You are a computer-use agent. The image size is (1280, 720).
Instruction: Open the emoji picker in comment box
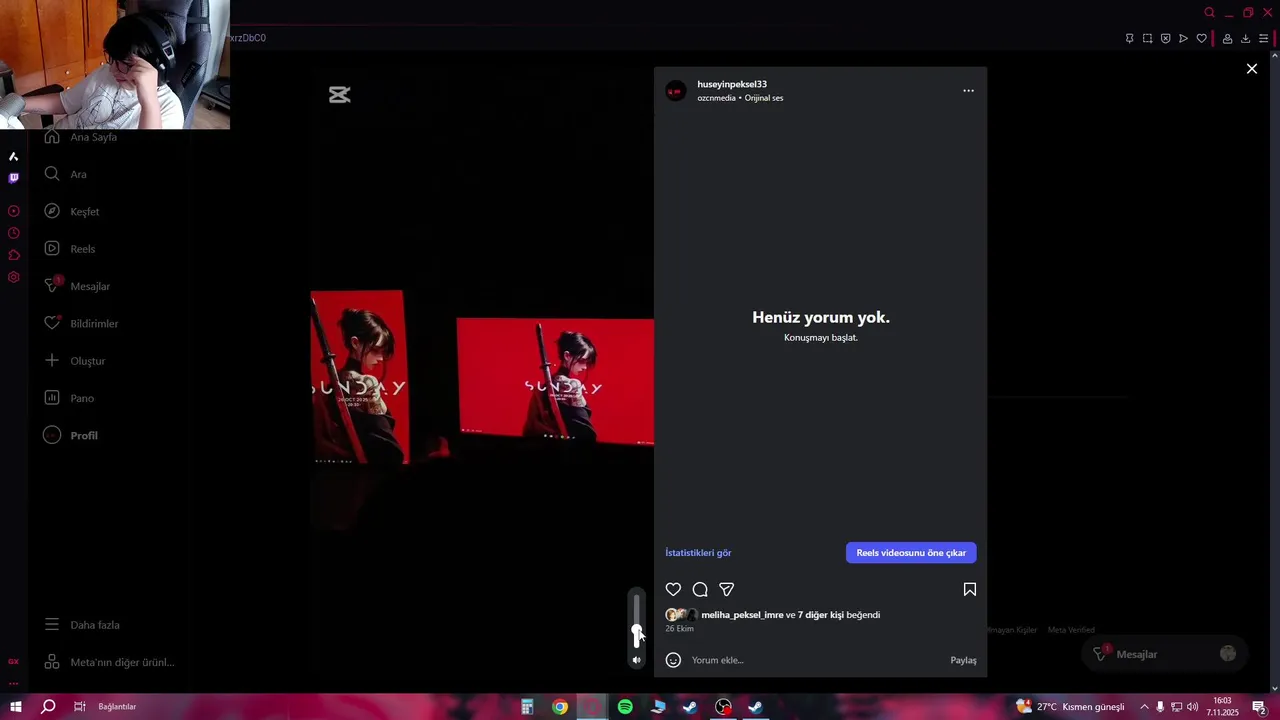click(x=673, y=660)
